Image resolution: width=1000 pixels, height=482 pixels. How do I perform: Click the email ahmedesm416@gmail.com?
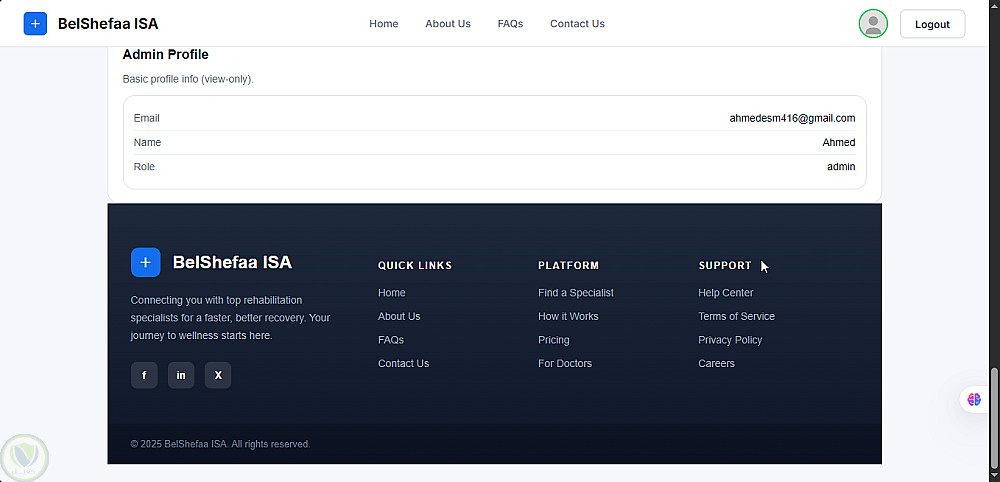click(x=792, y=118)
